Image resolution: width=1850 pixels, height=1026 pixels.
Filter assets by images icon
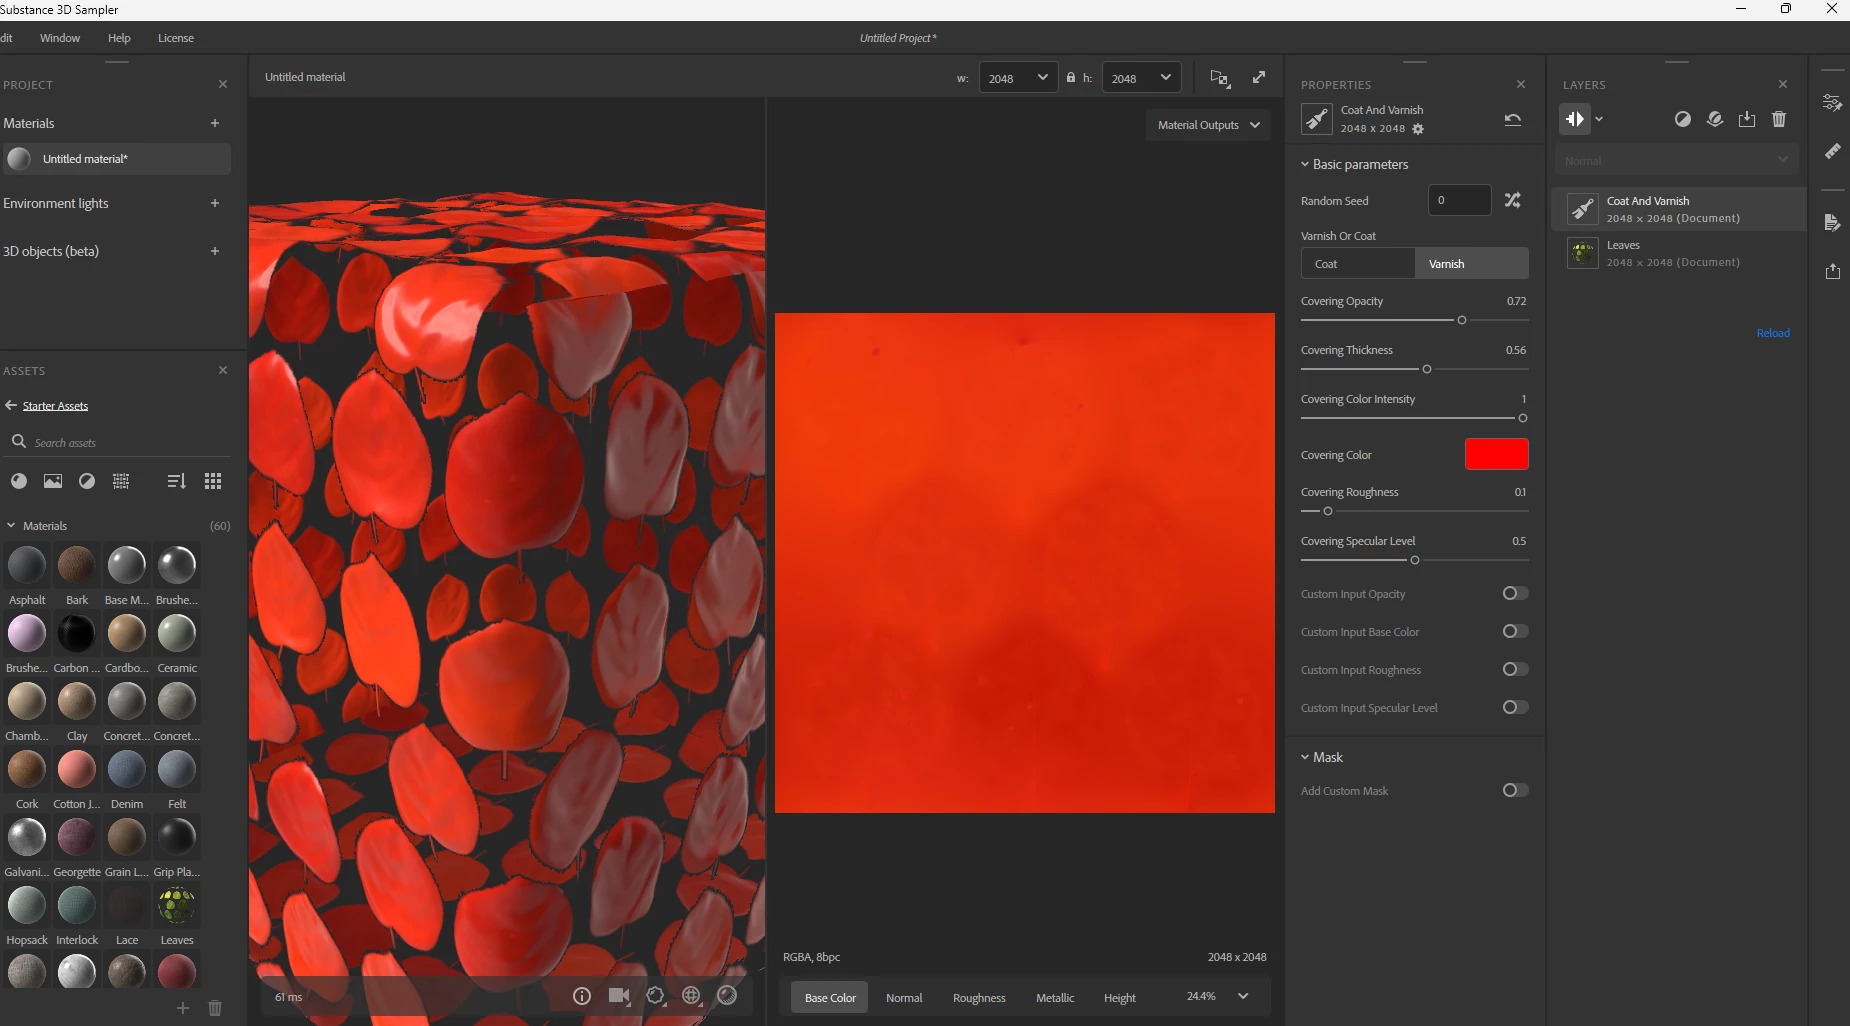[53, 481]
